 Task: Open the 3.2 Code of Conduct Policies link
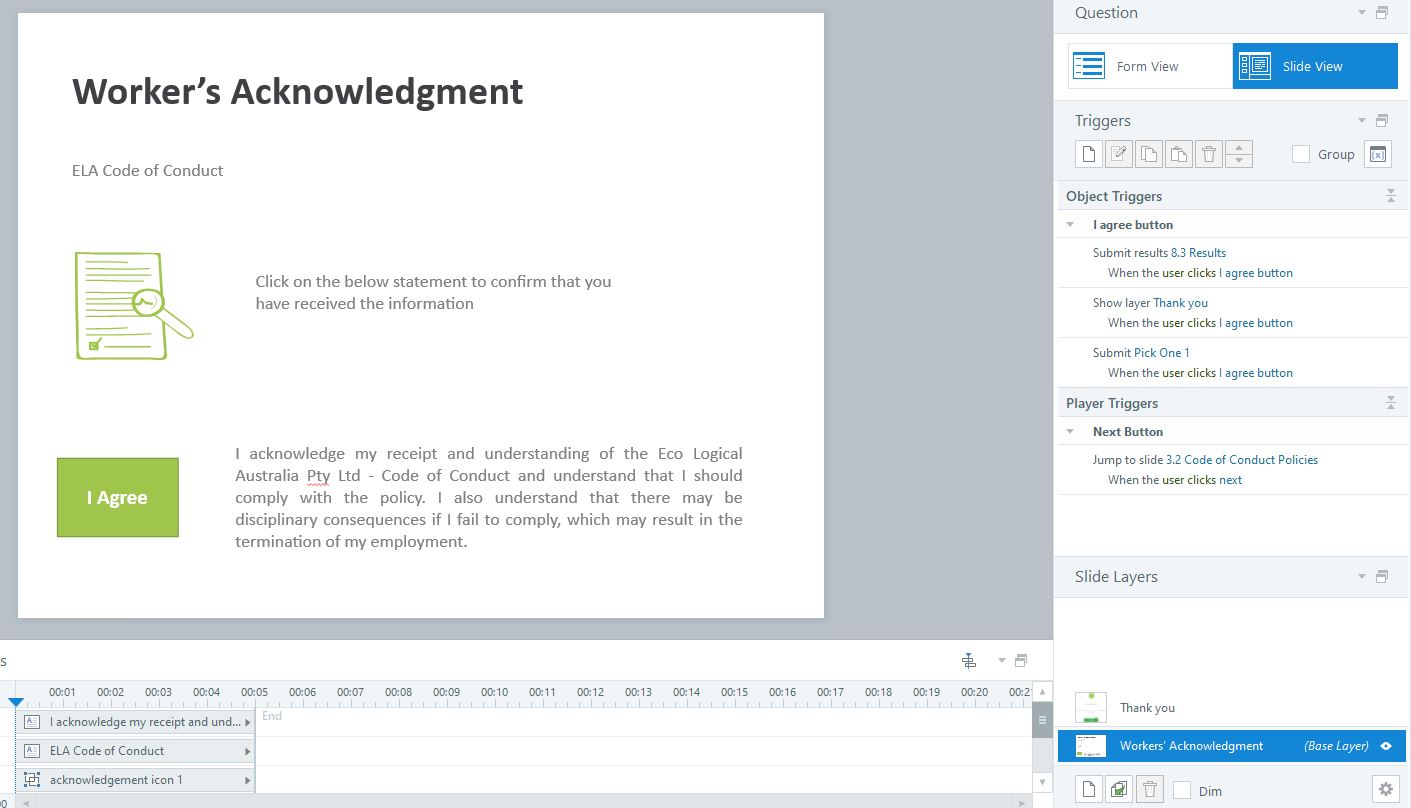[x=1242, y=460]
